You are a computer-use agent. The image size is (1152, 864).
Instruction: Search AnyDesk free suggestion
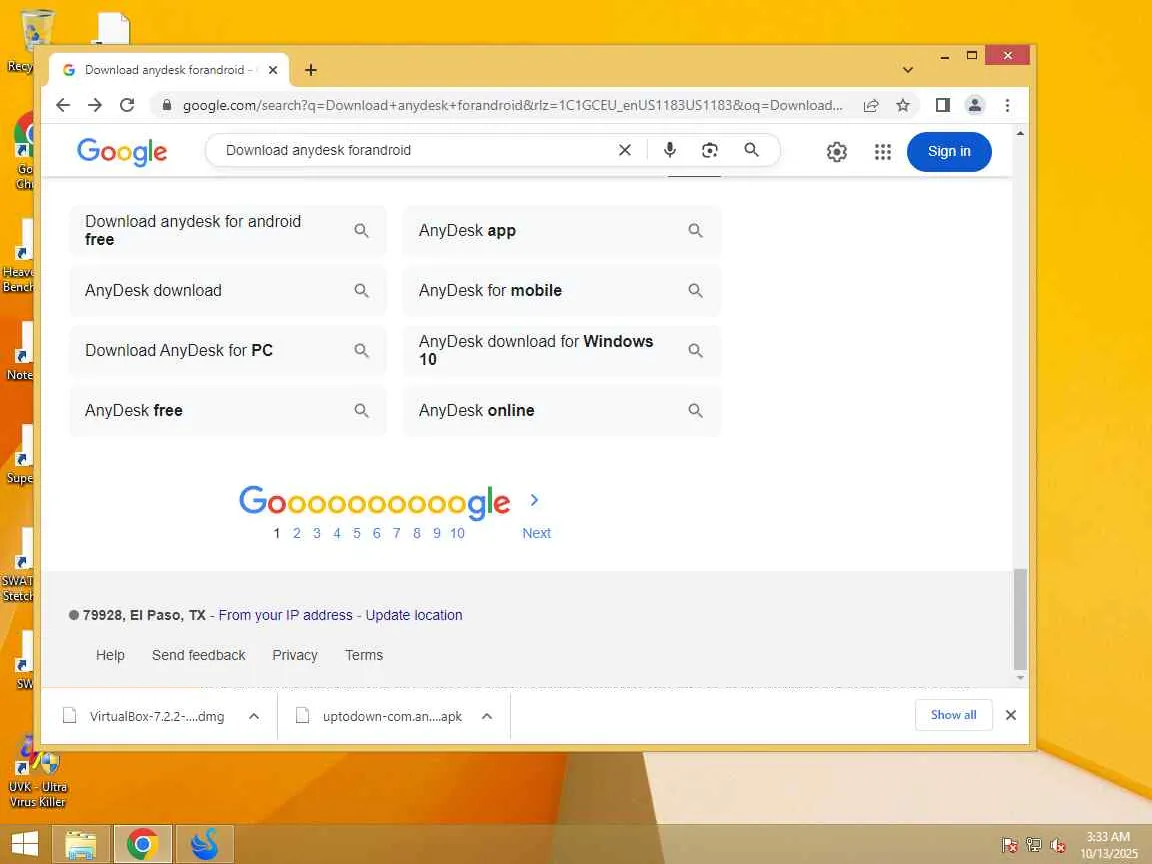228,410
